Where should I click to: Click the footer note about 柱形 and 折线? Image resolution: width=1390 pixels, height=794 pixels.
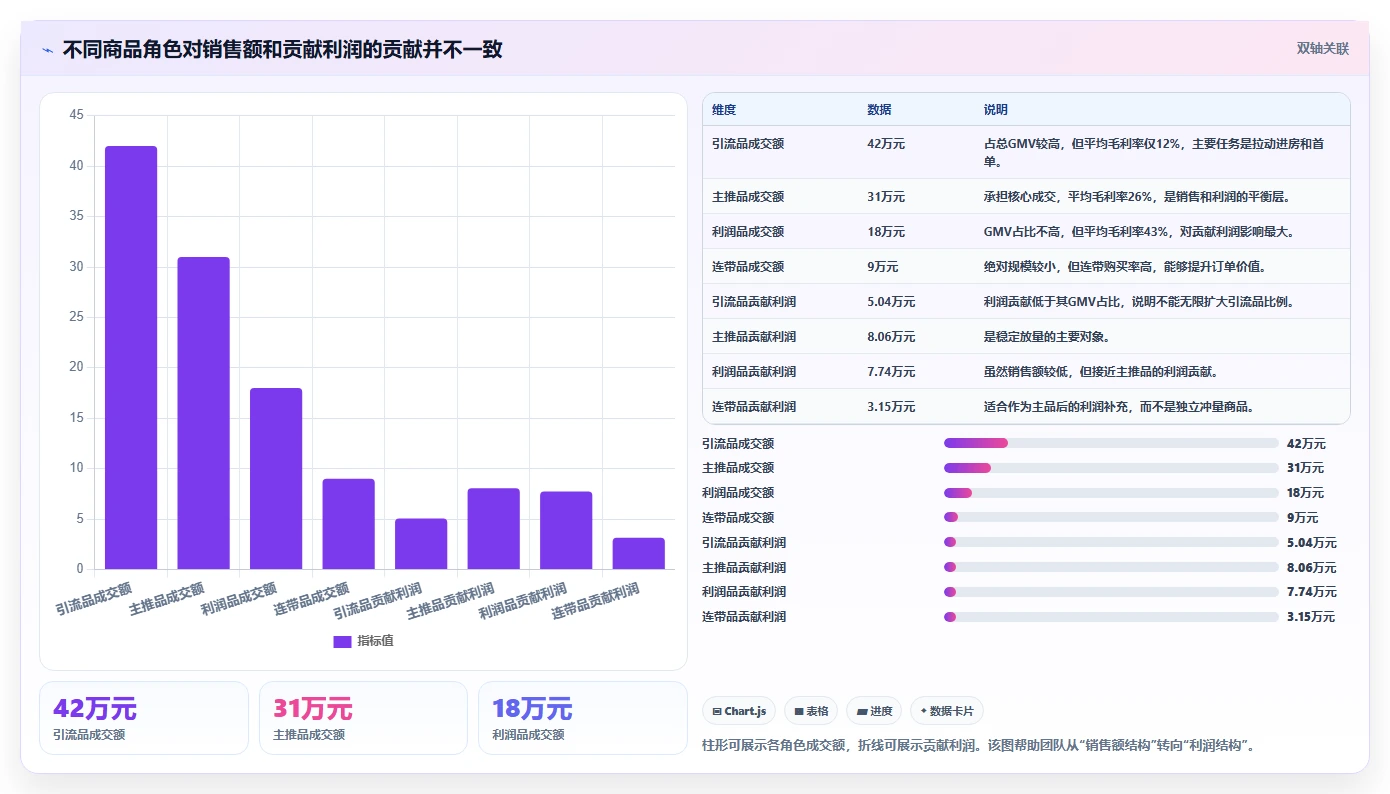[979, 746]
